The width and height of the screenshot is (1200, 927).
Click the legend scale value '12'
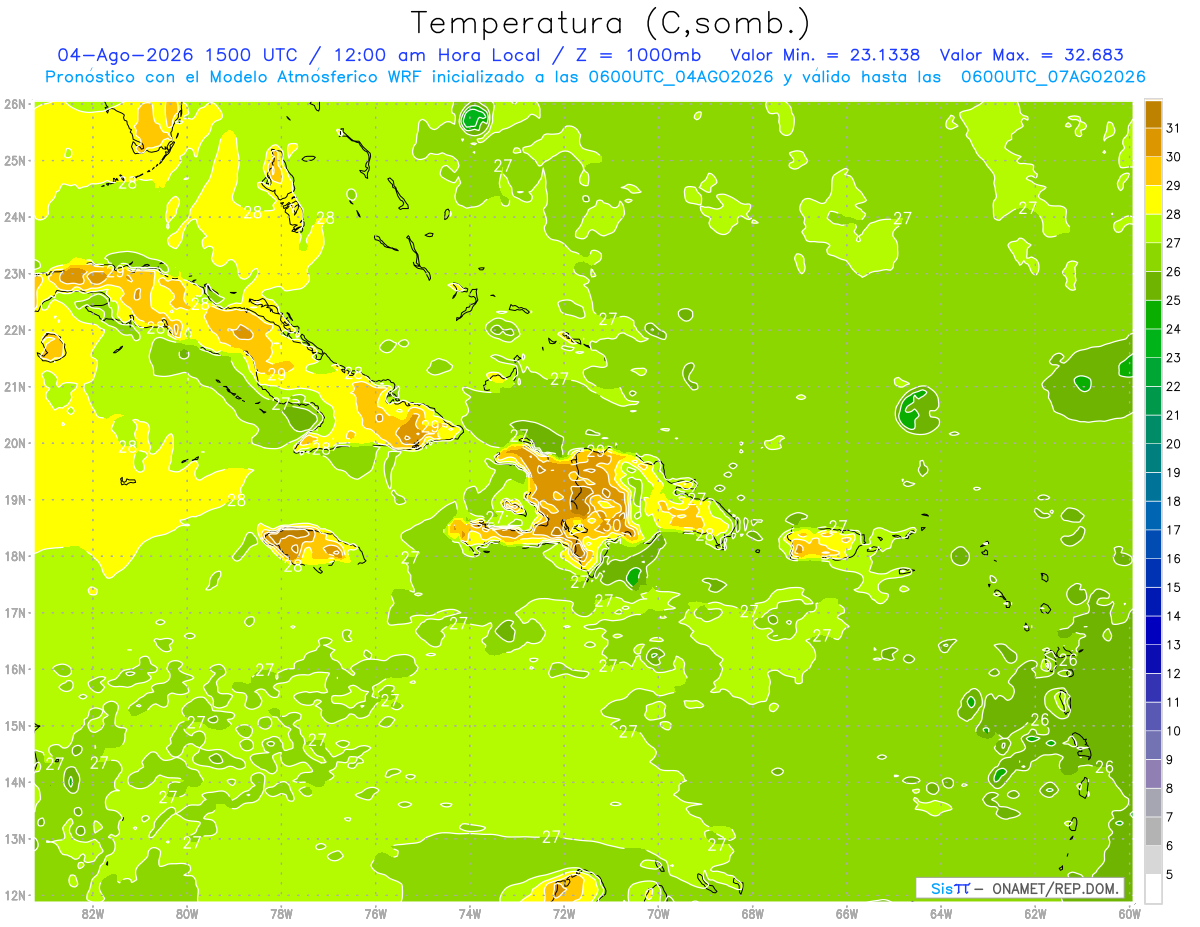(1173, 673)
